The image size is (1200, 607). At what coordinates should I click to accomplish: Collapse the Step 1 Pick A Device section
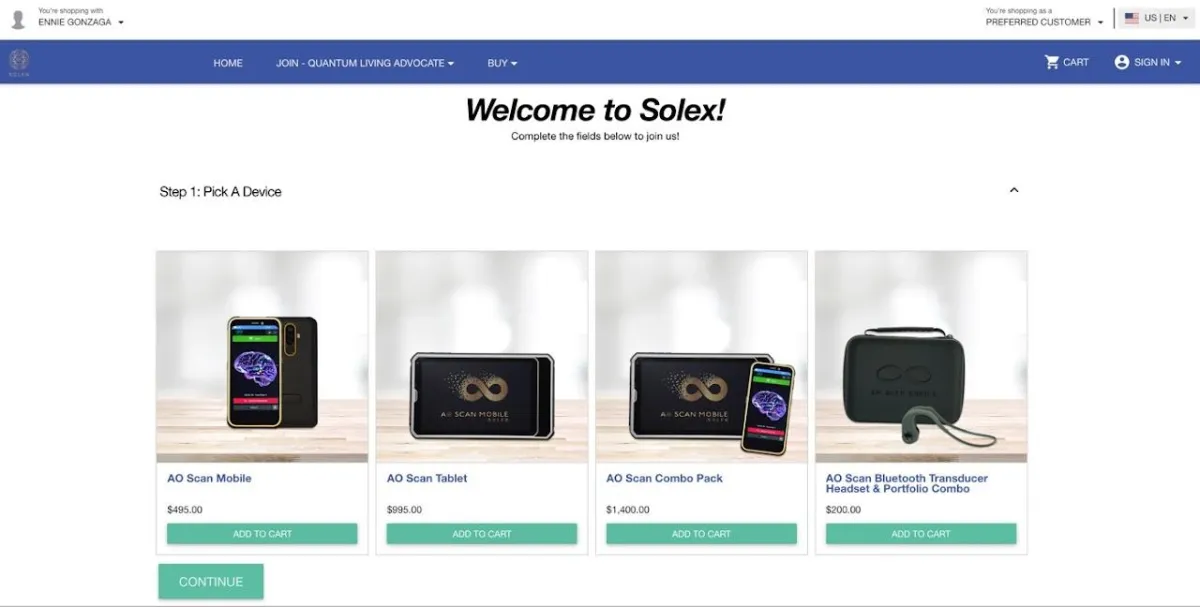[1014, 190]
